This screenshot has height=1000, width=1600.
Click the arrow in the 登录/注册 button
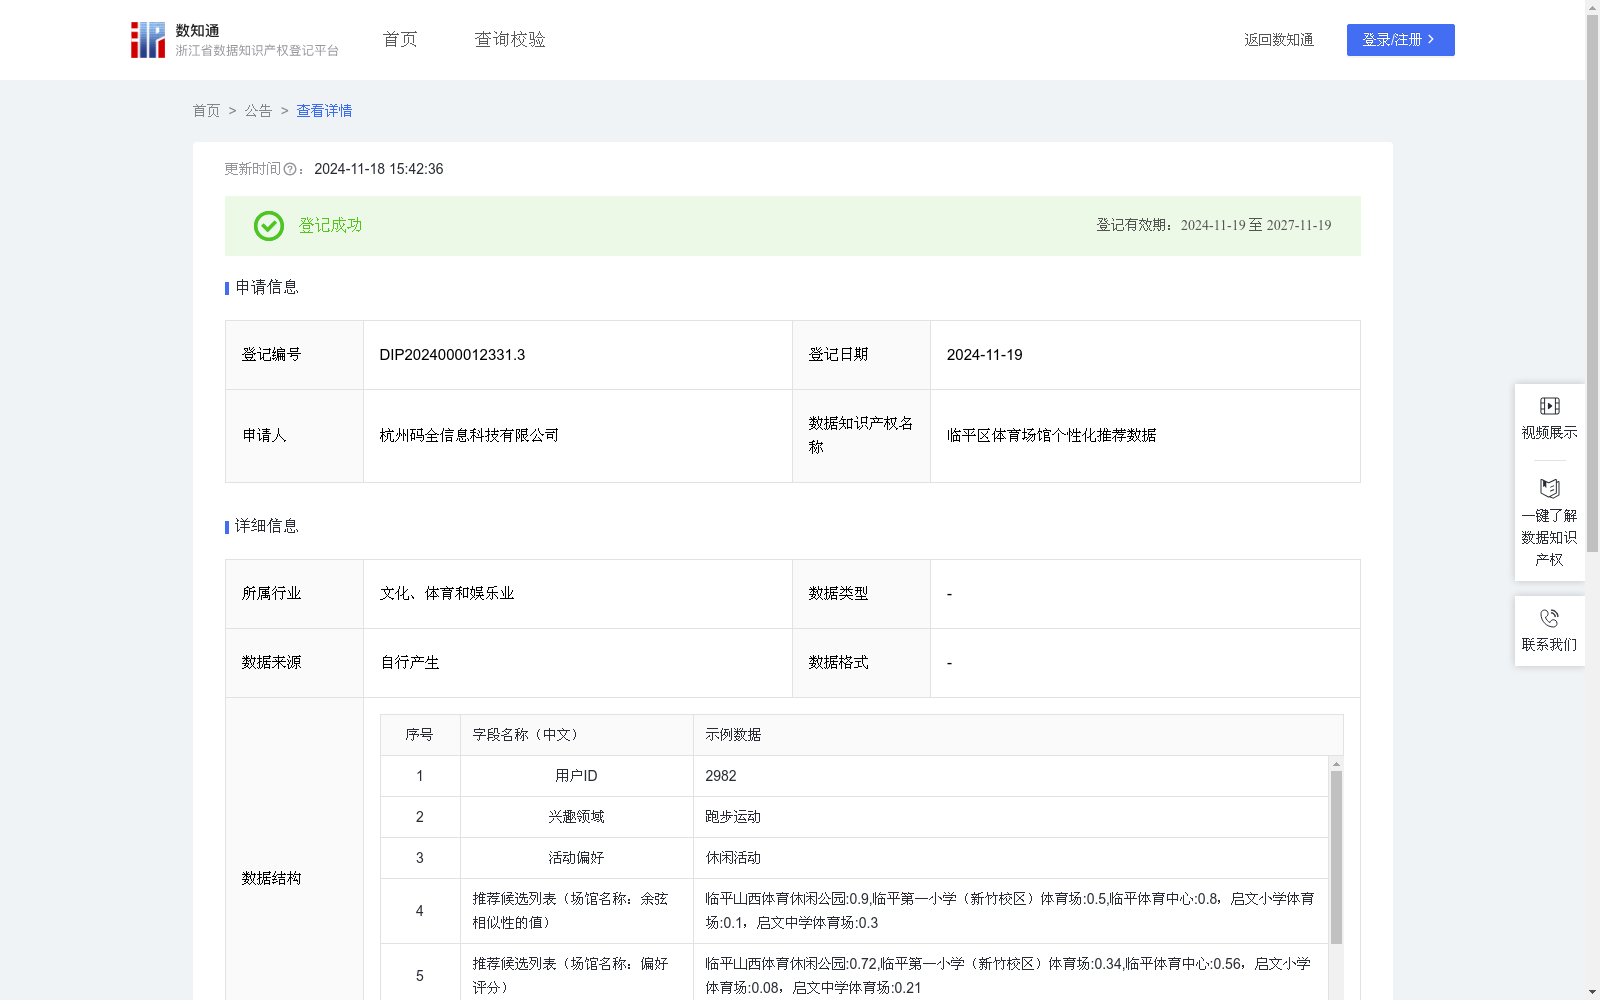tap(1431, 40)
